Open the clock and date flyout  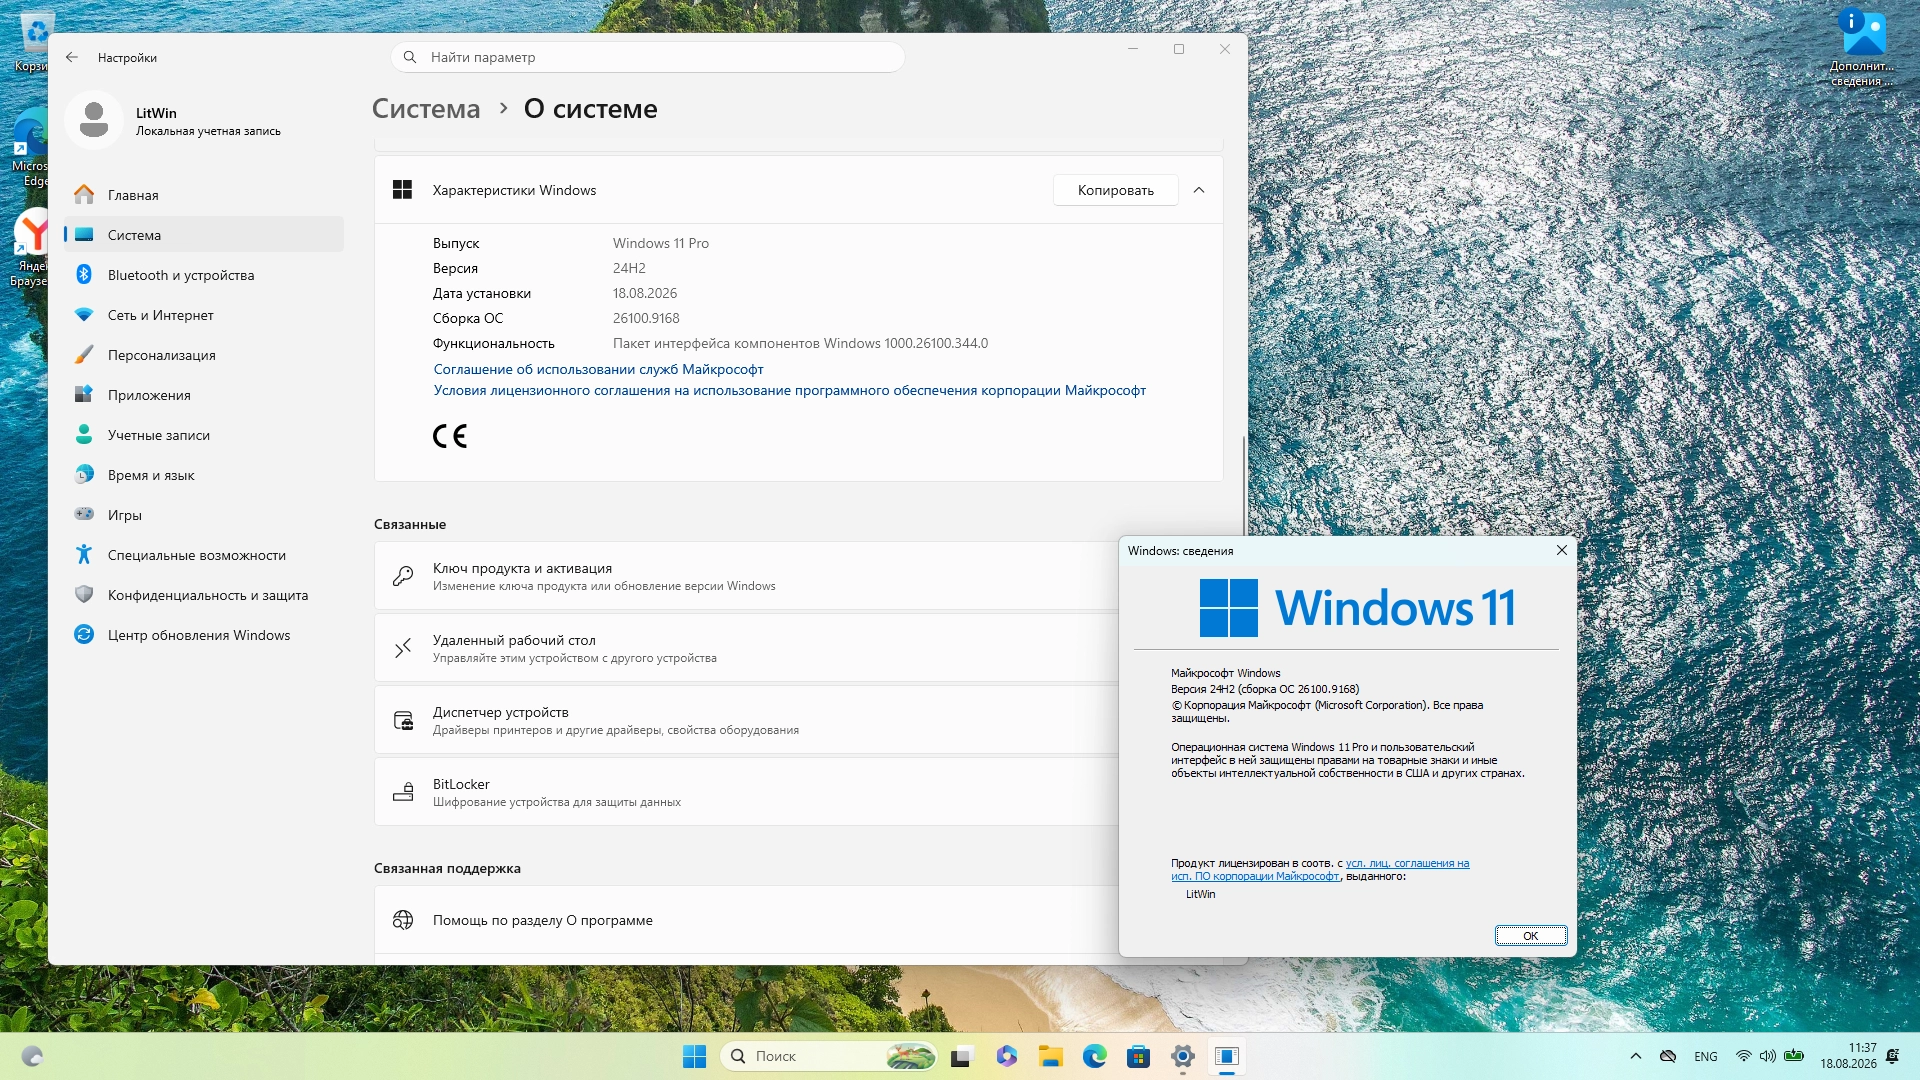tap(1848, 1056)
